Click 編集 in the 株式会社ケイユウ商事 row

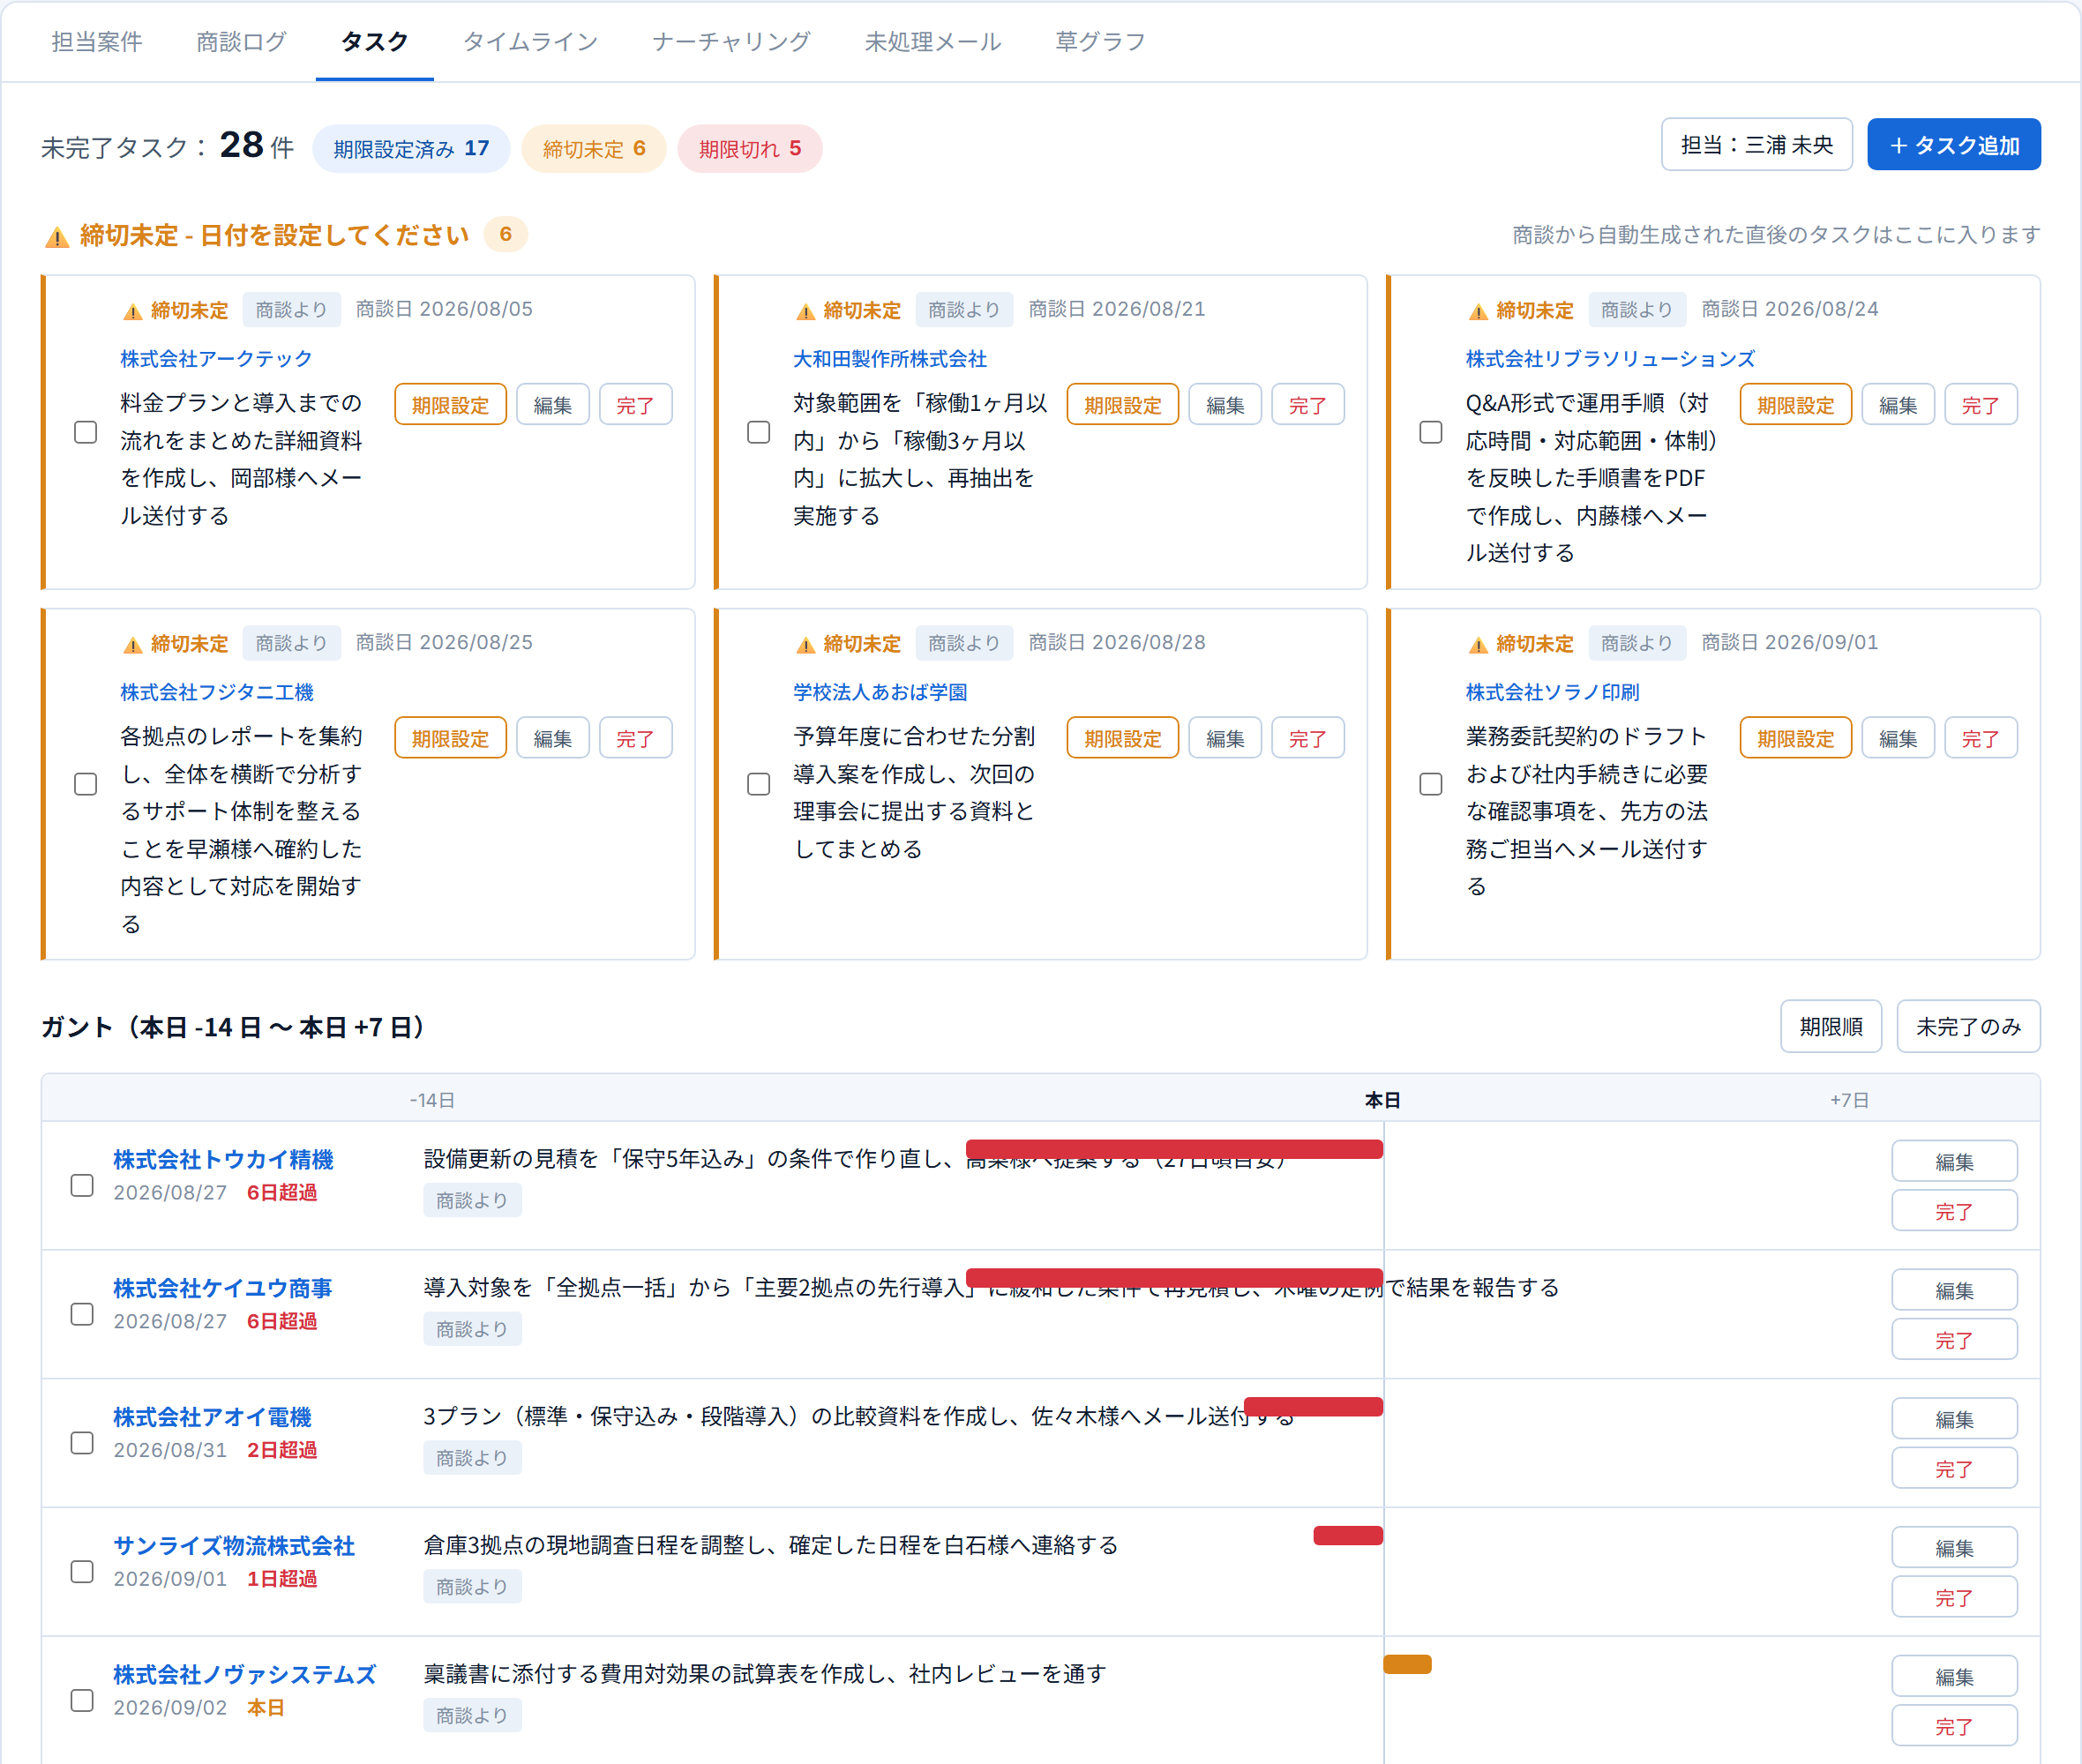pos(1954,1290)
